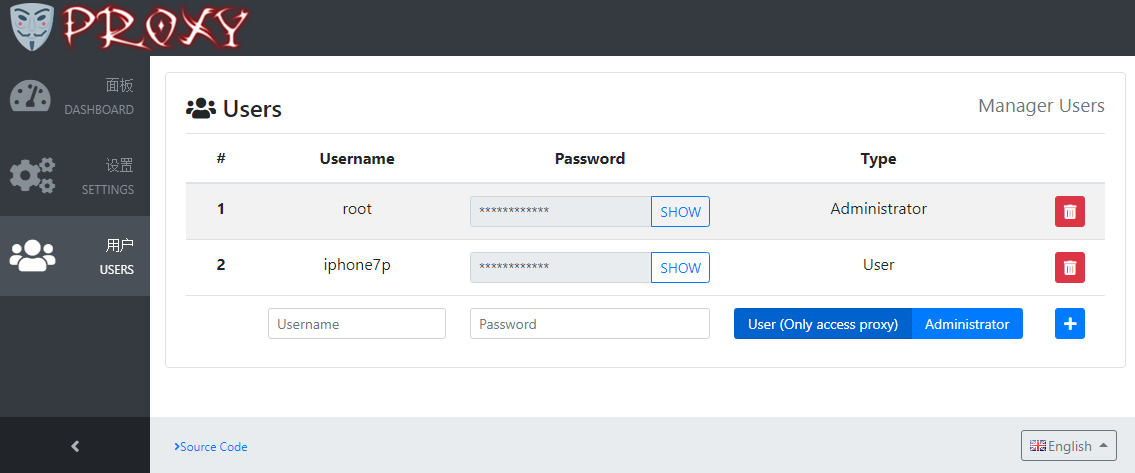
Task: Click the 'iphone7p' username cell
Action: [357, 264]
